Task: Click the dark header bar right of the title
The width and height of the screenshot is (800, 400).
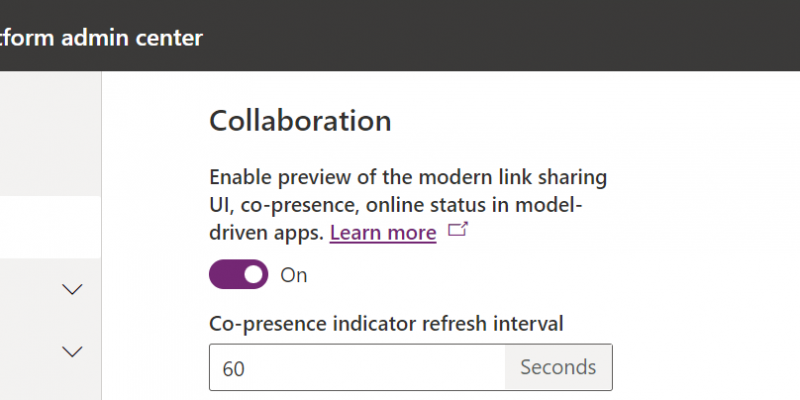Action: (500, 36)
